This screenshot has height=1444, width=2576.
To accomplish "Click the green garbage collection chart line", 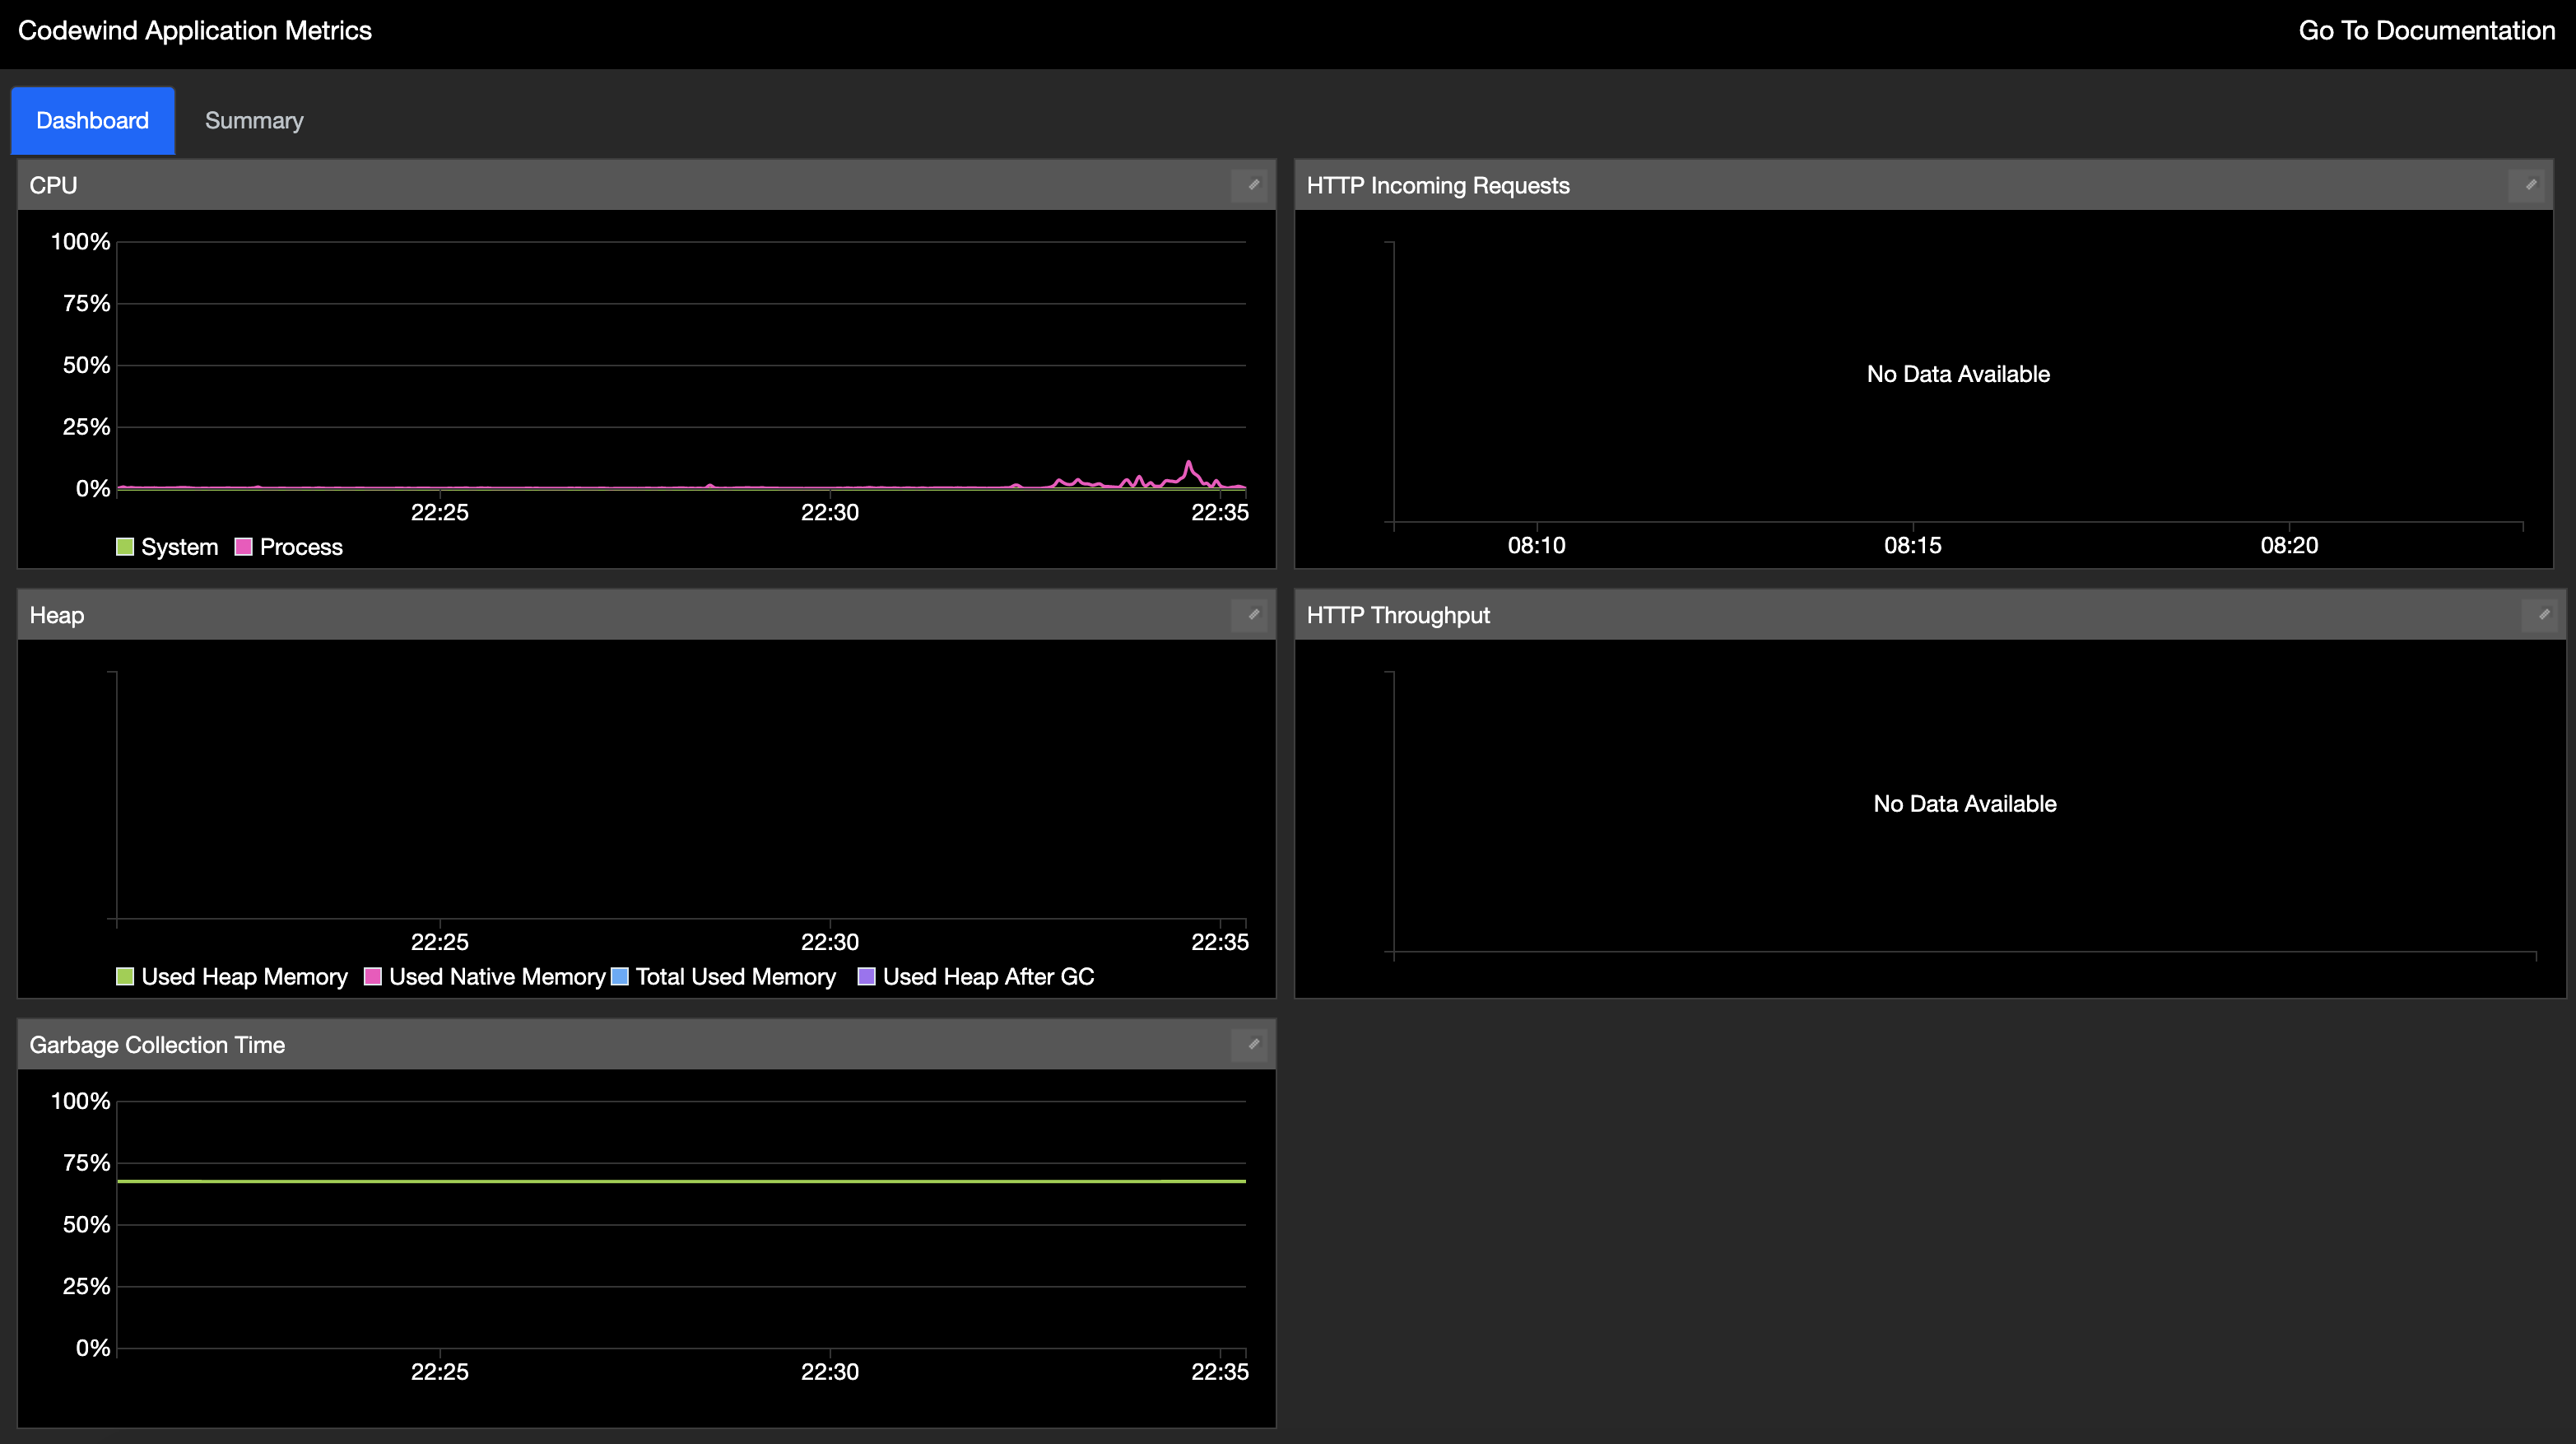I will coord(680,1181).
